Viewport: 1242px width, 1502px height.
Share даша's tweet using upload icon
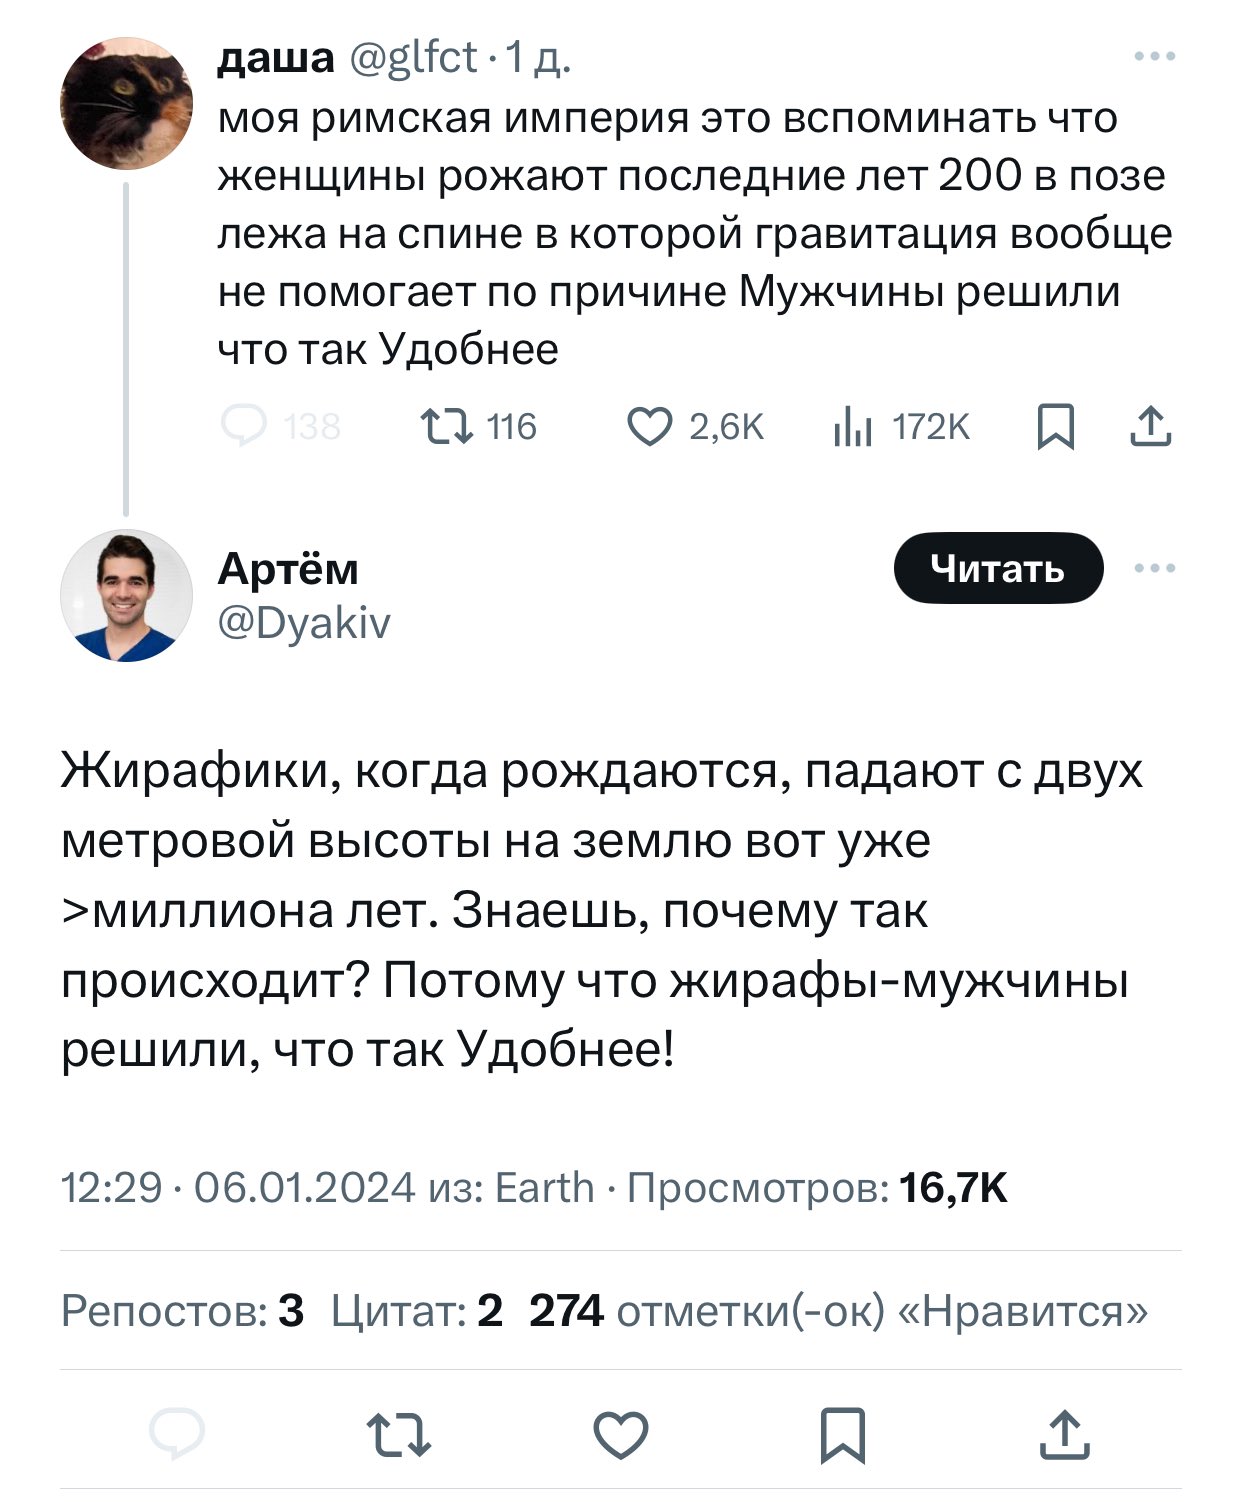pos(1150,427)
